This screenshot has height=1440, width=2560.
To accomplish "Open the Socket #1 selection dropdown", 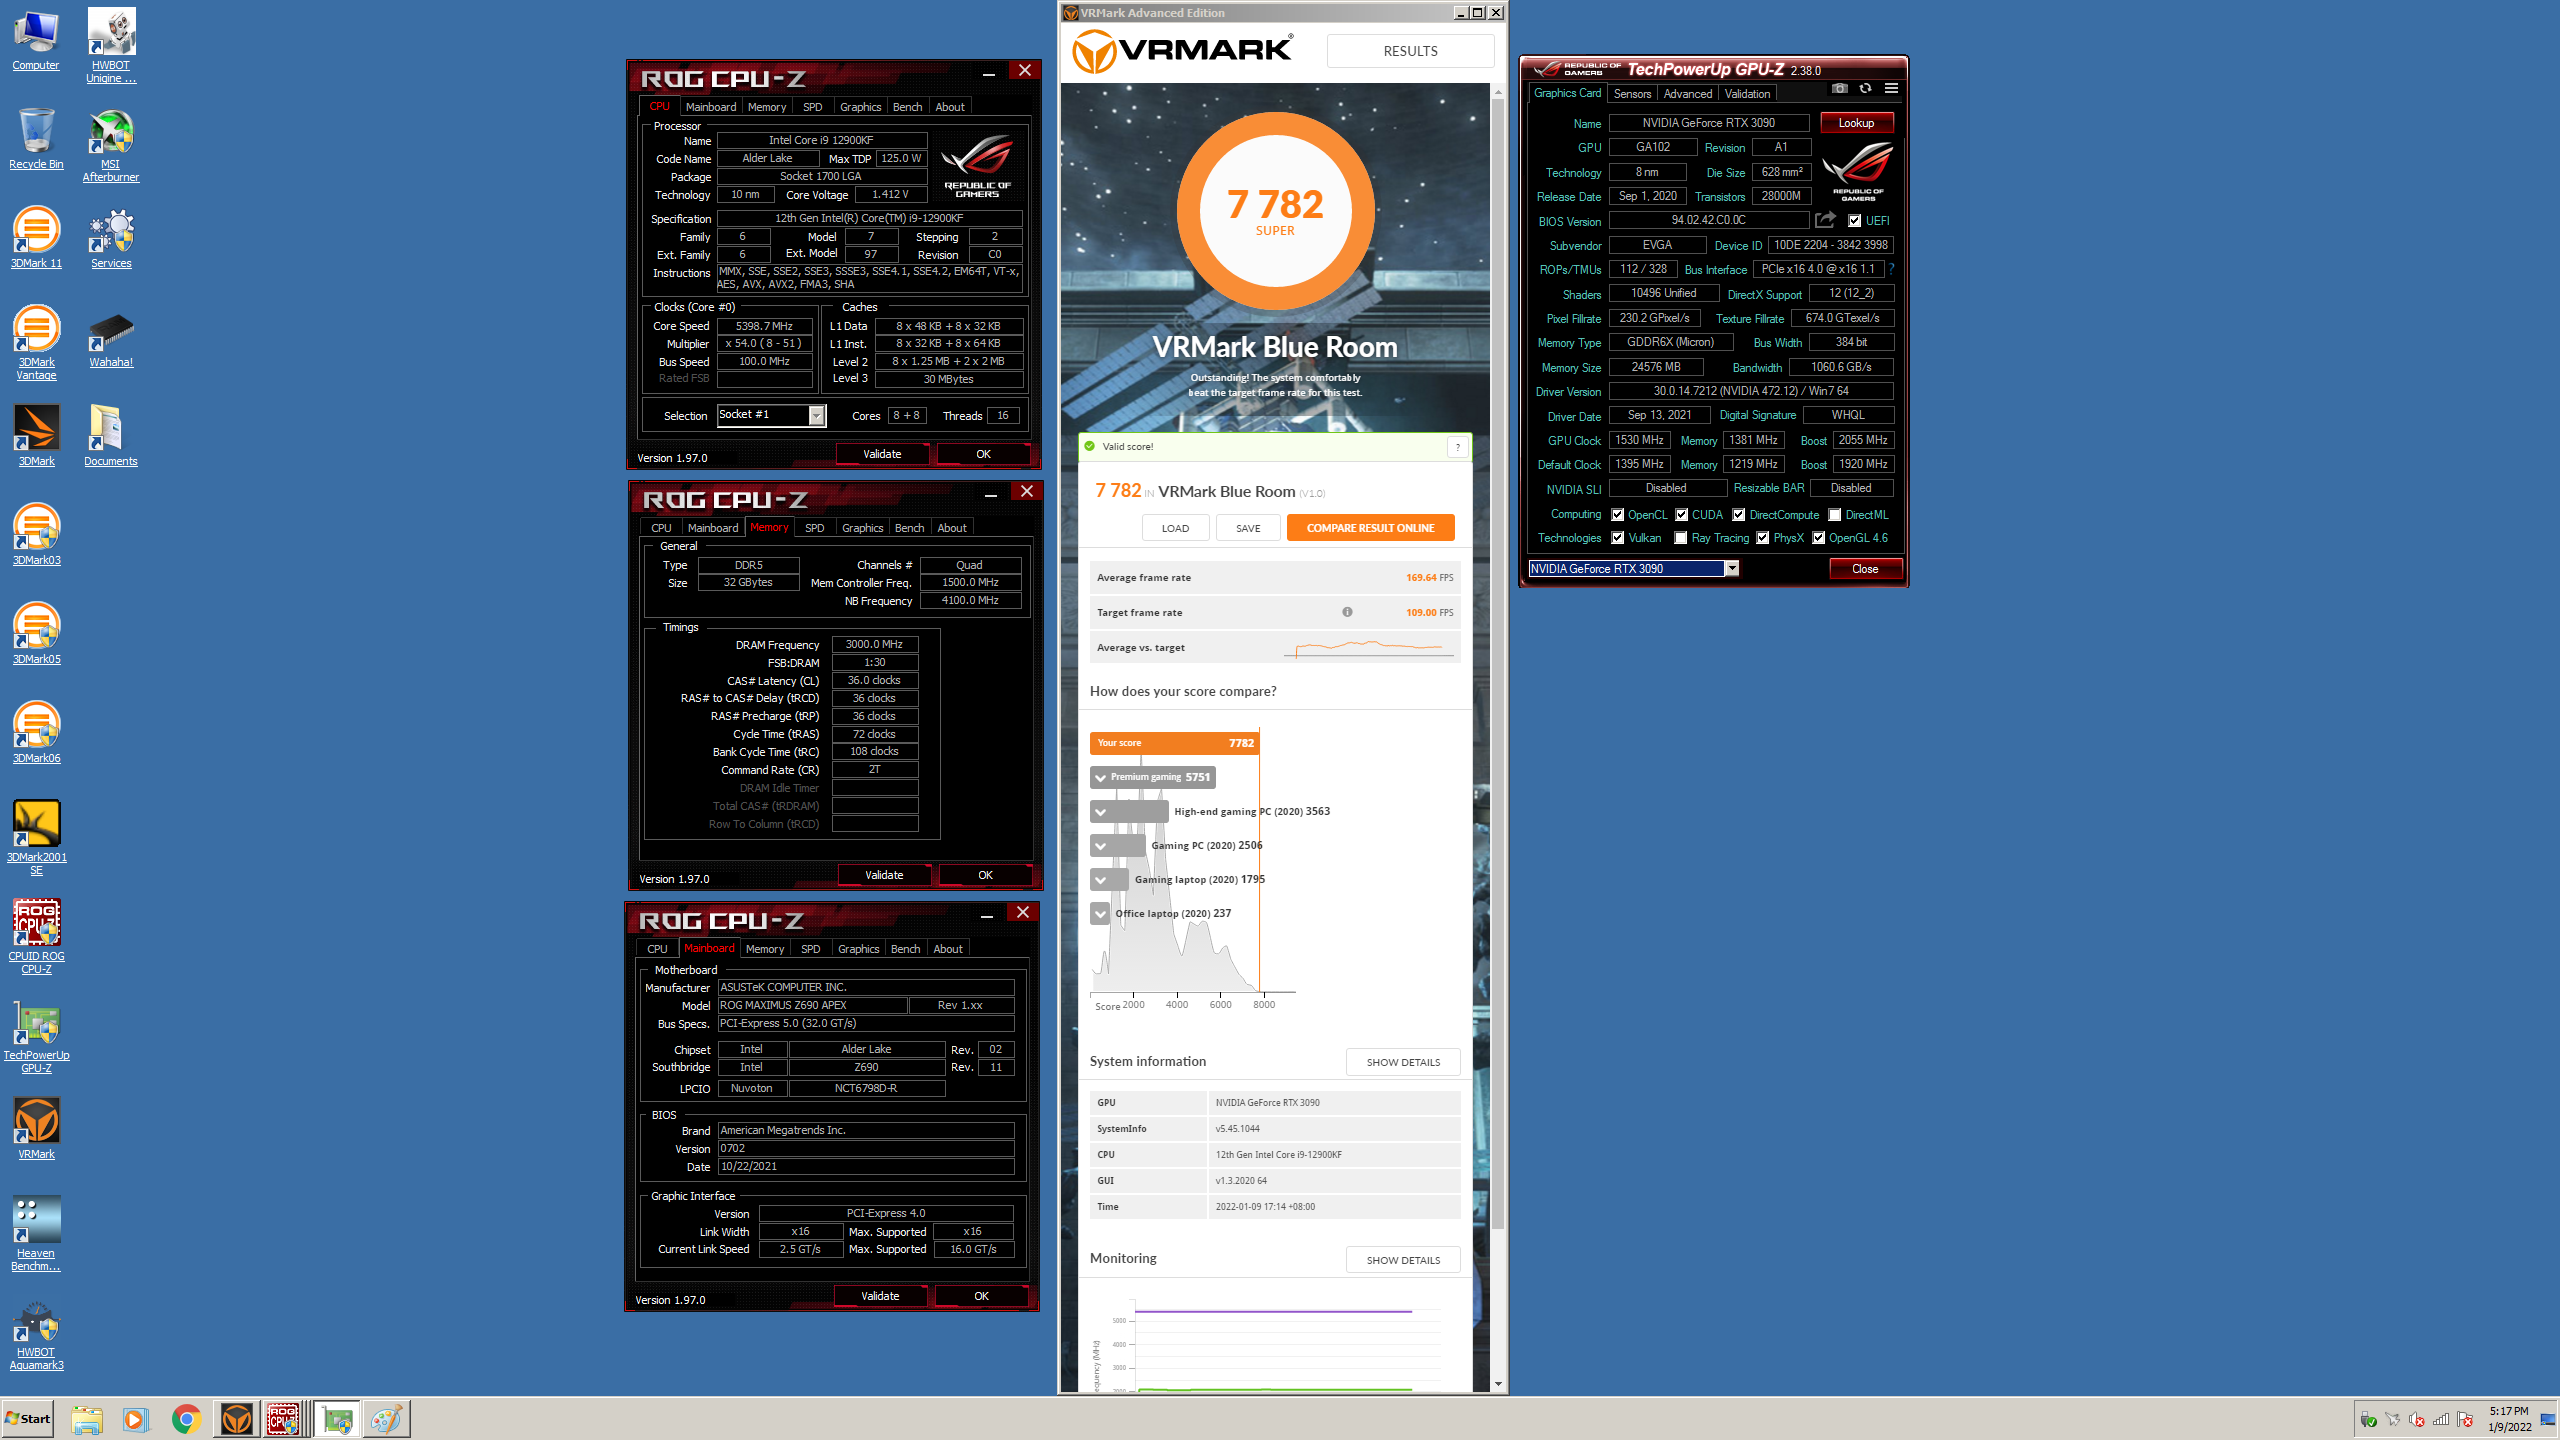I will (816, 415).
